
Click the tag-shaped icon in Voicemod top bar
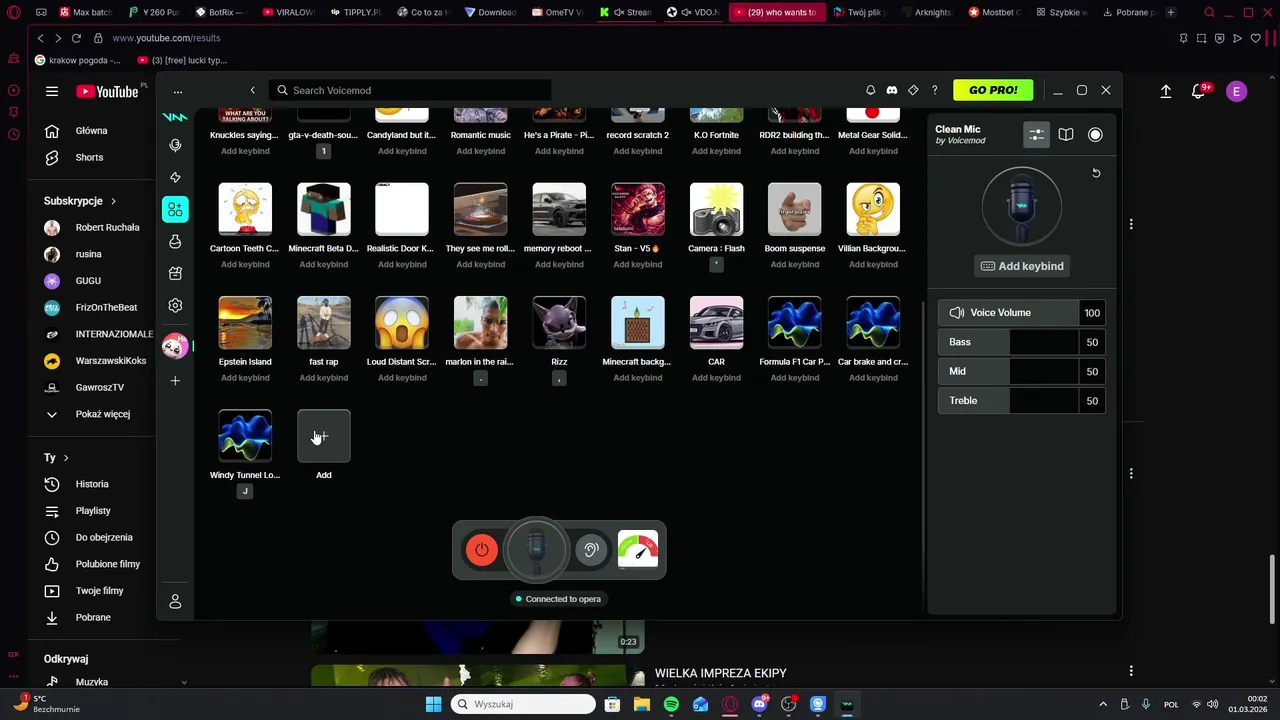(913, 90)
